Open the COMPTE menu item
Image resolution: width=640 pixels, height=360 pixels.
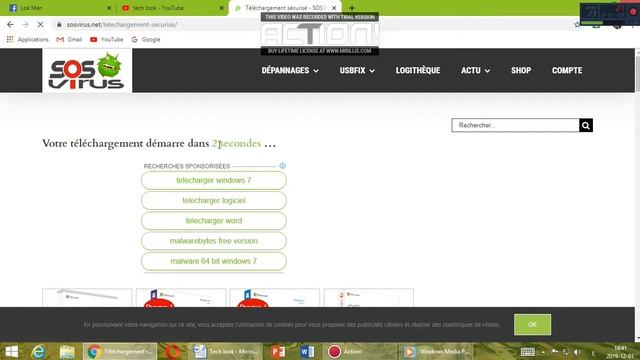point(567,70)
